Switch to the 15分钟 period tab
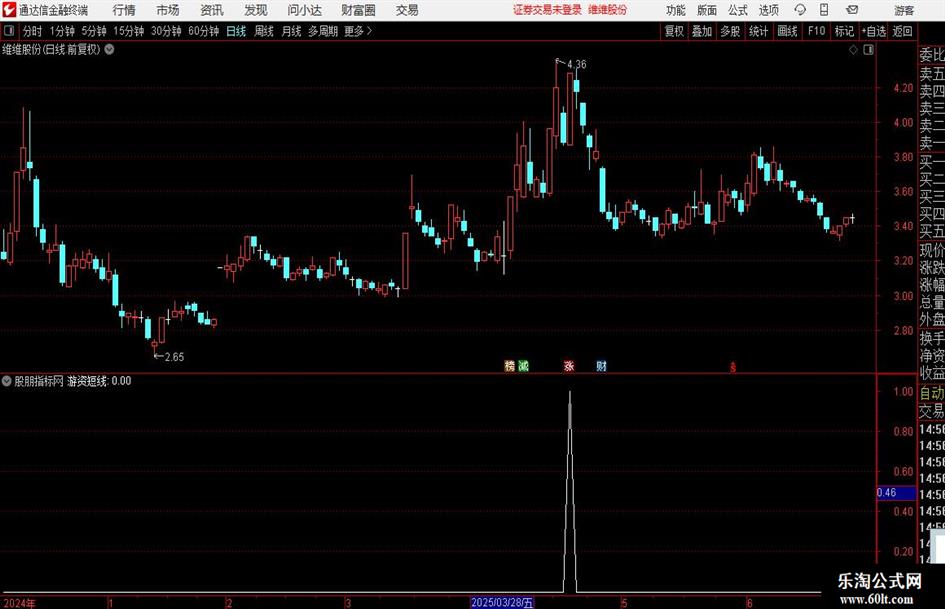Screen dimensions: 945x609 pos(129,31)
